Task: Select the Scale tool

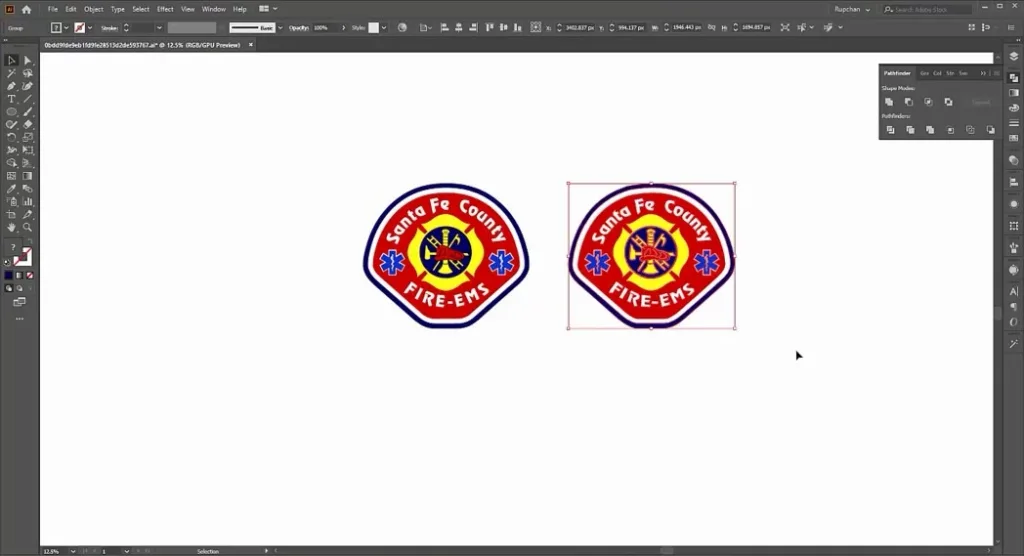Action: pos(27,137)
